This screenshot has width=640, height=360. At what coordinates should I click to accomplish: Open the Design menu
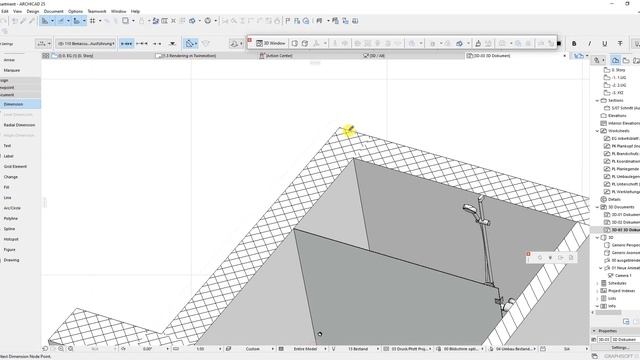(33, 11)
